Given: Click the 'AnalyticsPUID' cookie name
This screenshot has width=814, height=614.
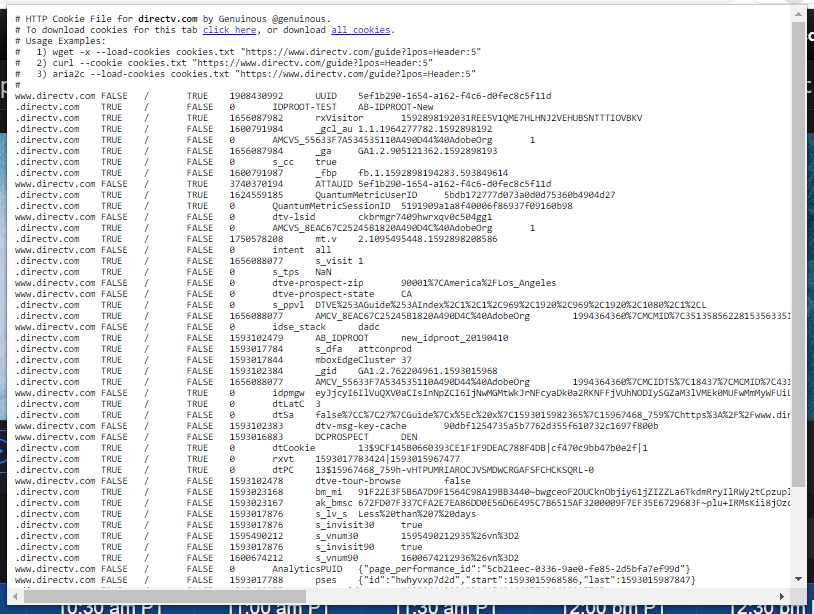Looking at the screenshot, I should click(307, 569).
